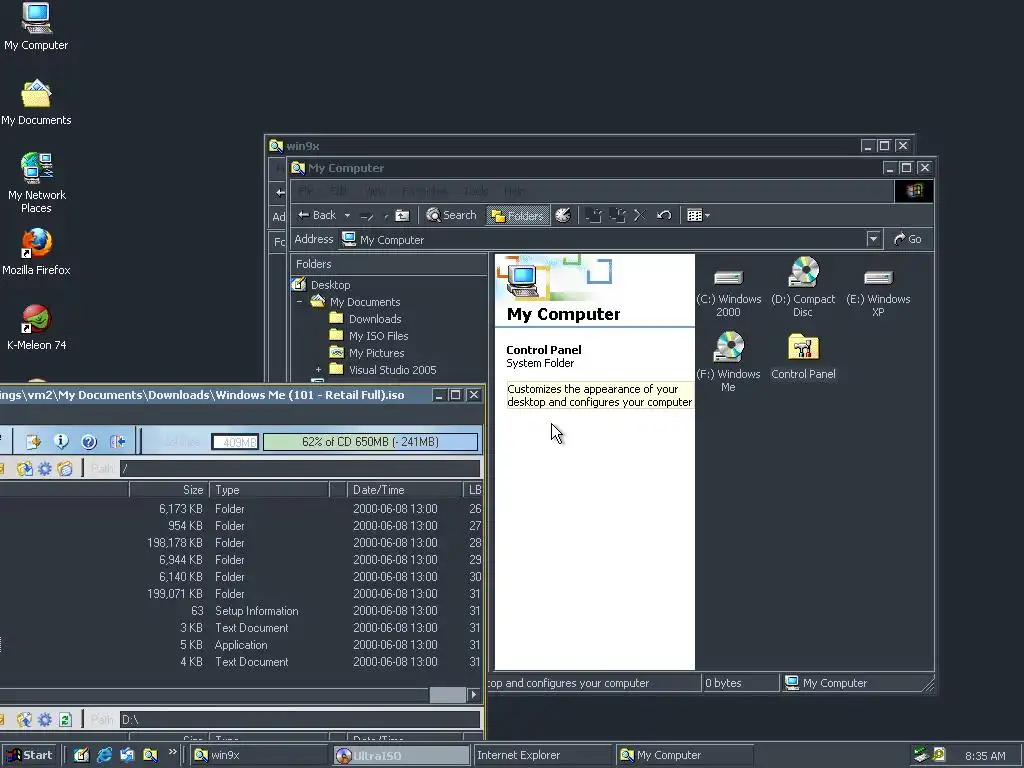Select the 198,178 KB Folder row
Viewport: 1024px width, 768px height.
pyautogui.click(x=240, y=543)
